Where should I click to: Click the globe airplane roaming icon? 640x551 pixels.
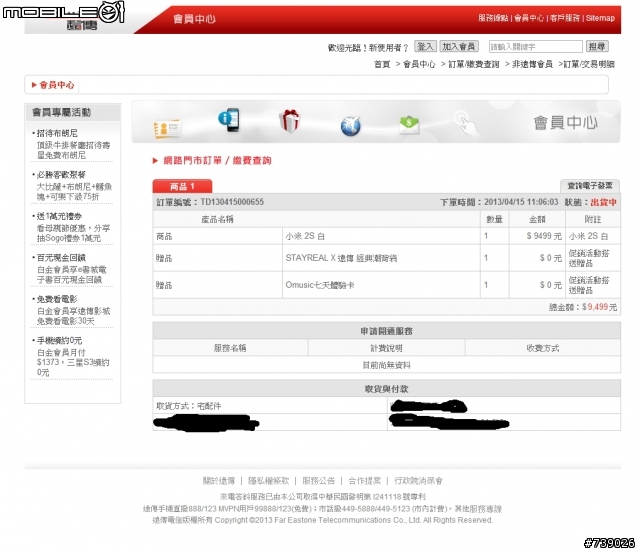(351, 126)
